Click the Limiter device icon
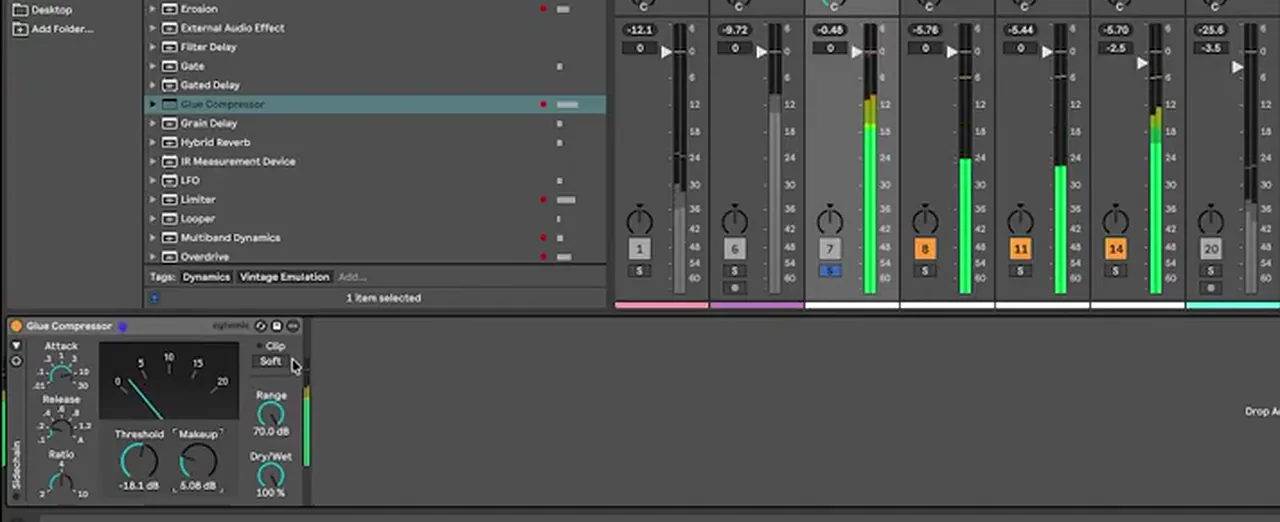 170,199
